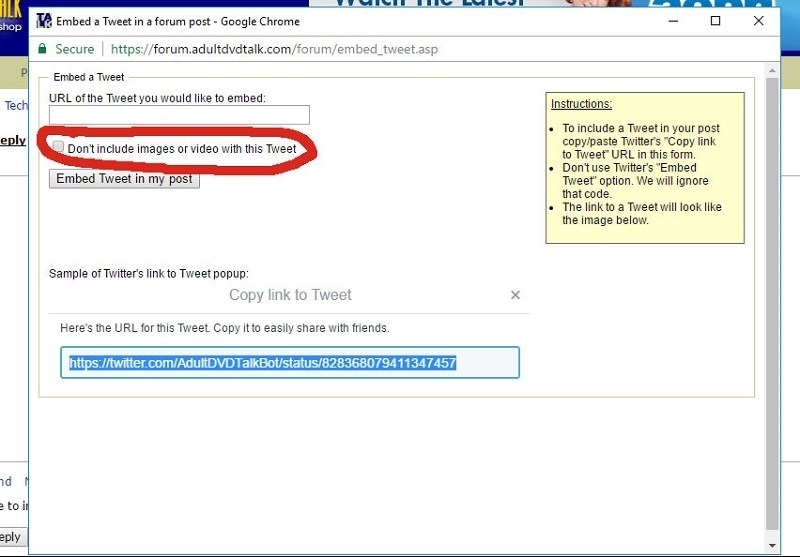Click 'The link to a Tweet will look like' instruction
800x557 pixels.
(642, 214)
